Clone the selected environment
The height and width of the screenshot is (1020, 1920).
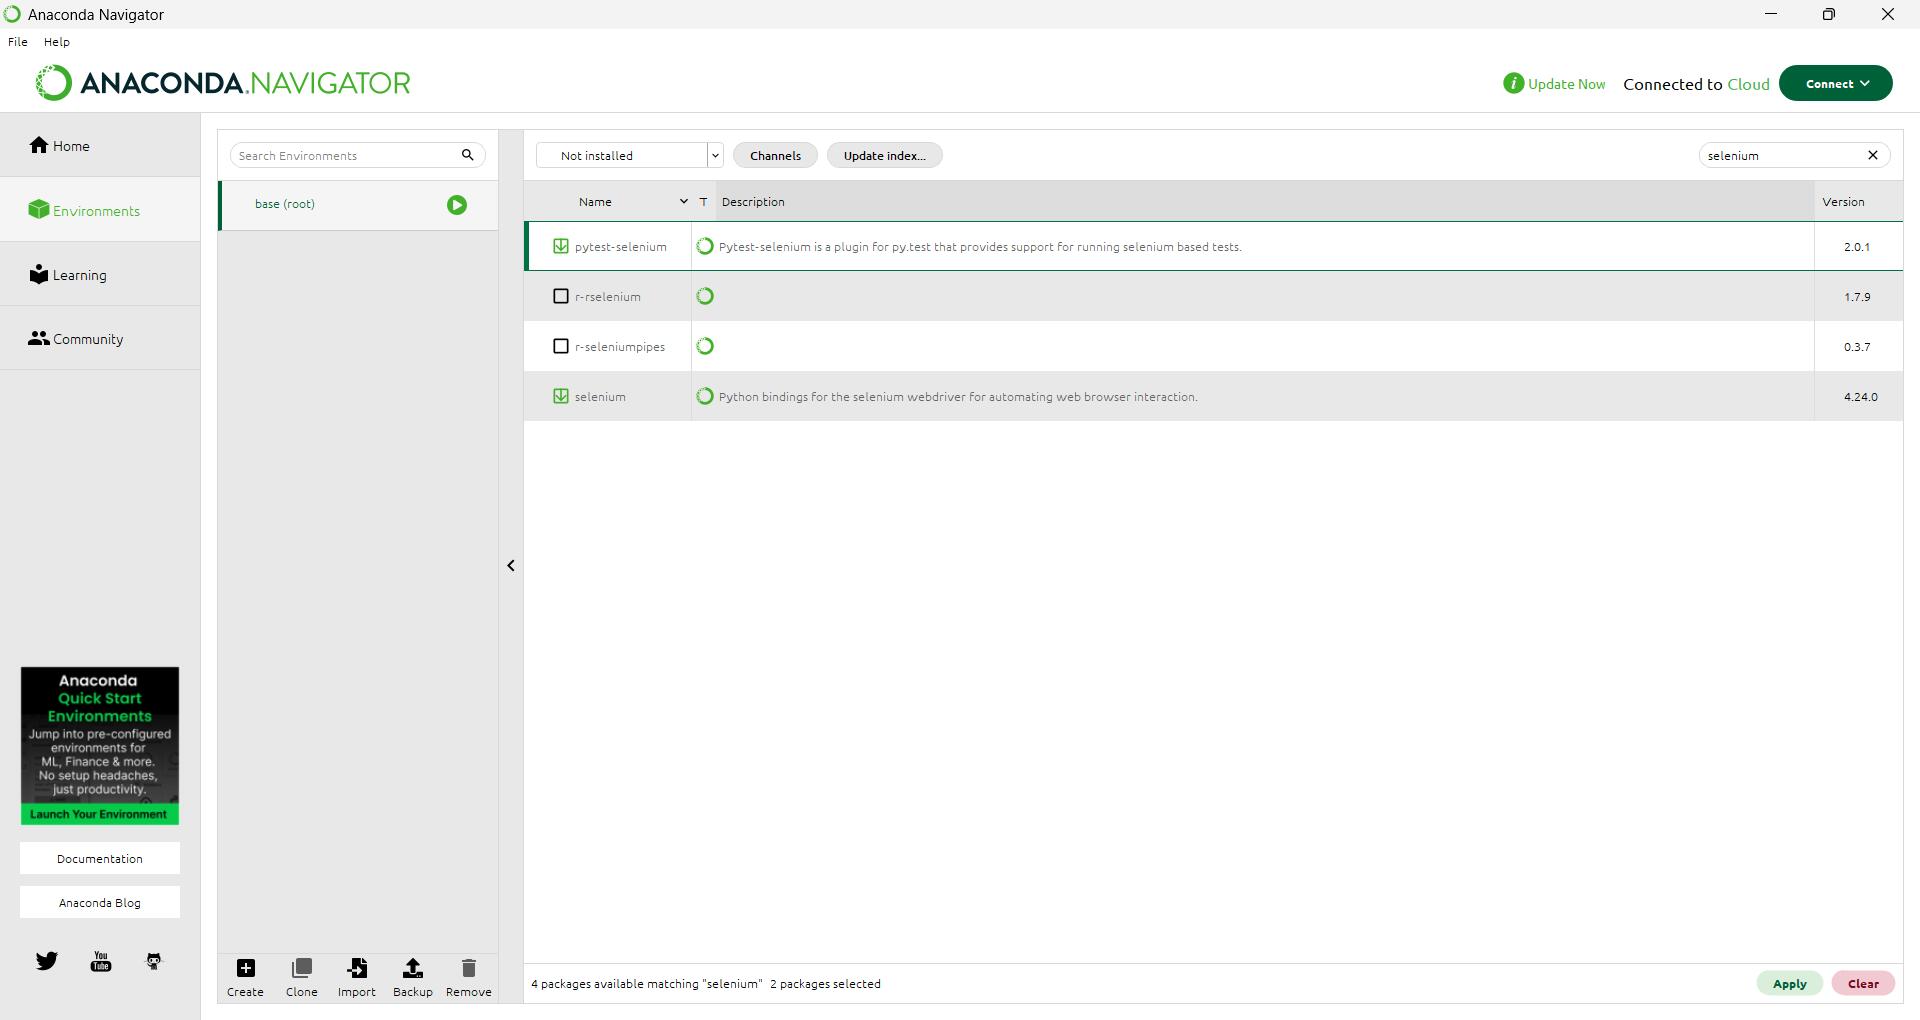301,977
